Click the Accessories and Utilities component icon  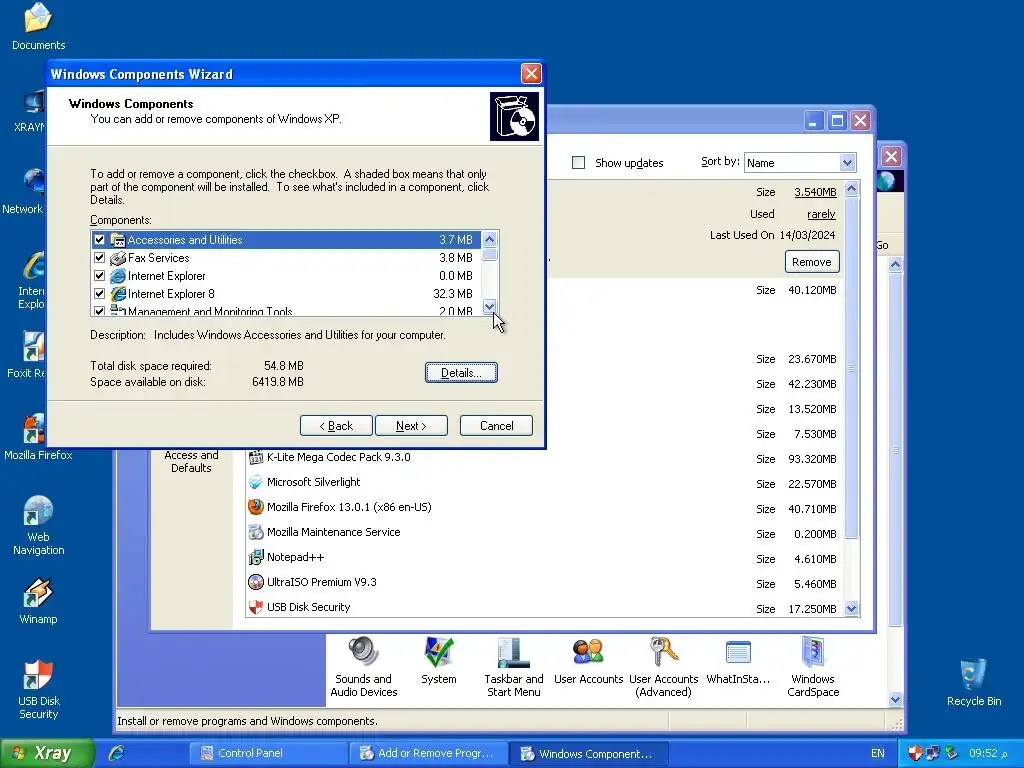point(118,240)
